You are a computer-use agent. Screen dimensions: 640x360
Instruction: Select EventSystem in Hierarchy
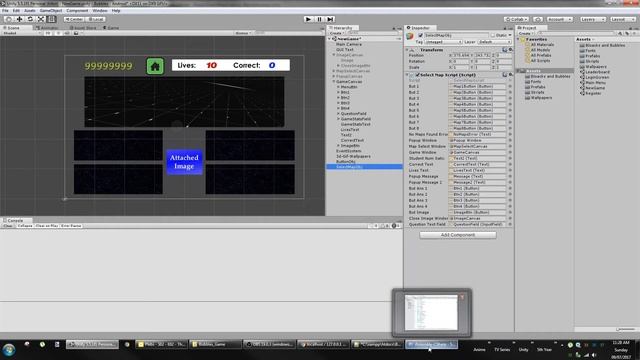(348, 151)
